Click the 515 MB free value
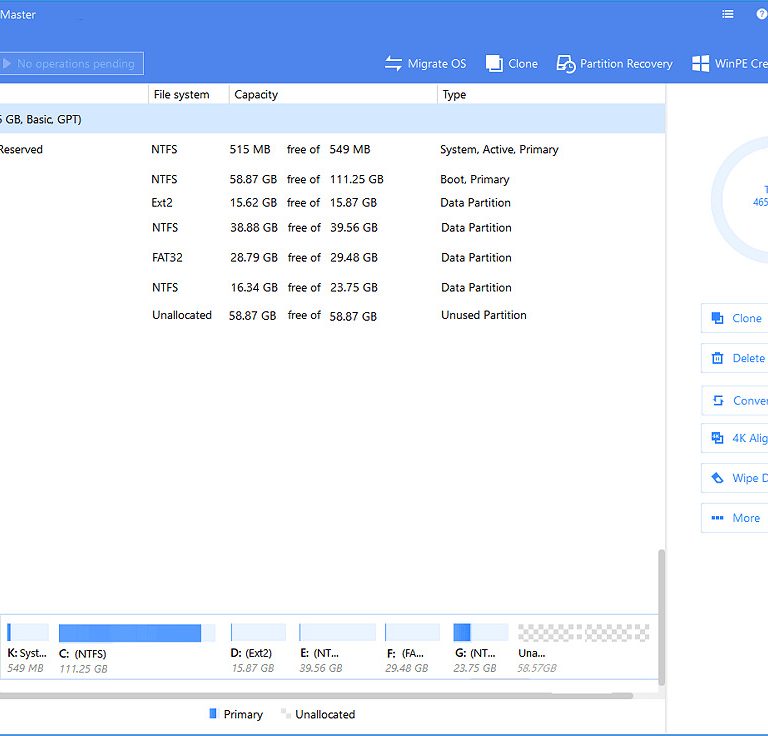This screenshot has height=736, width=768. [x=250, y=149]
